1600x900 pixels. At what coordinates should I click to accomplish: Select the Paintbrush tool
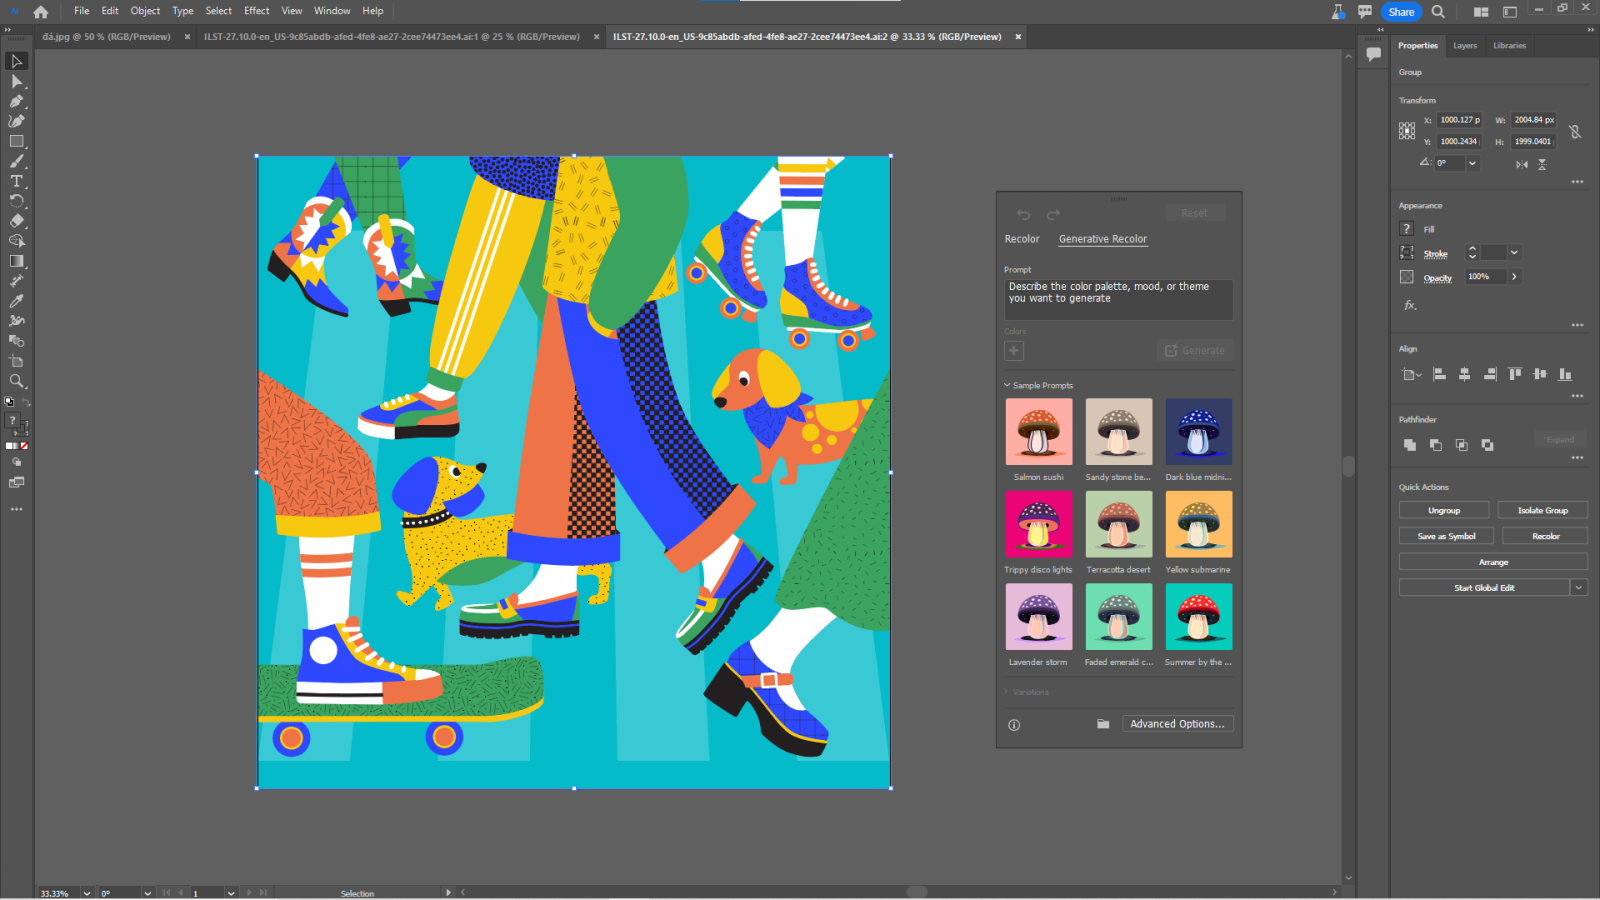[16, 161]
